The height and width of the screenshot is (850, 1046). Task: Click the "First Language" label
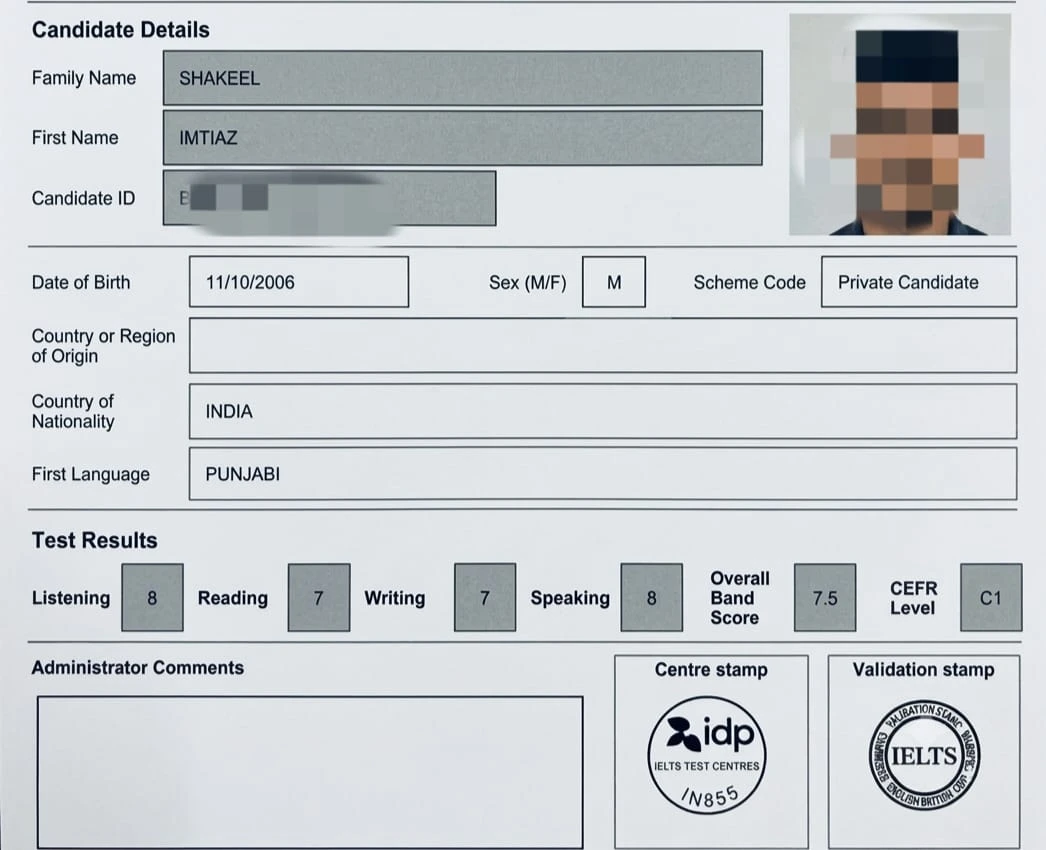[91, 474]
